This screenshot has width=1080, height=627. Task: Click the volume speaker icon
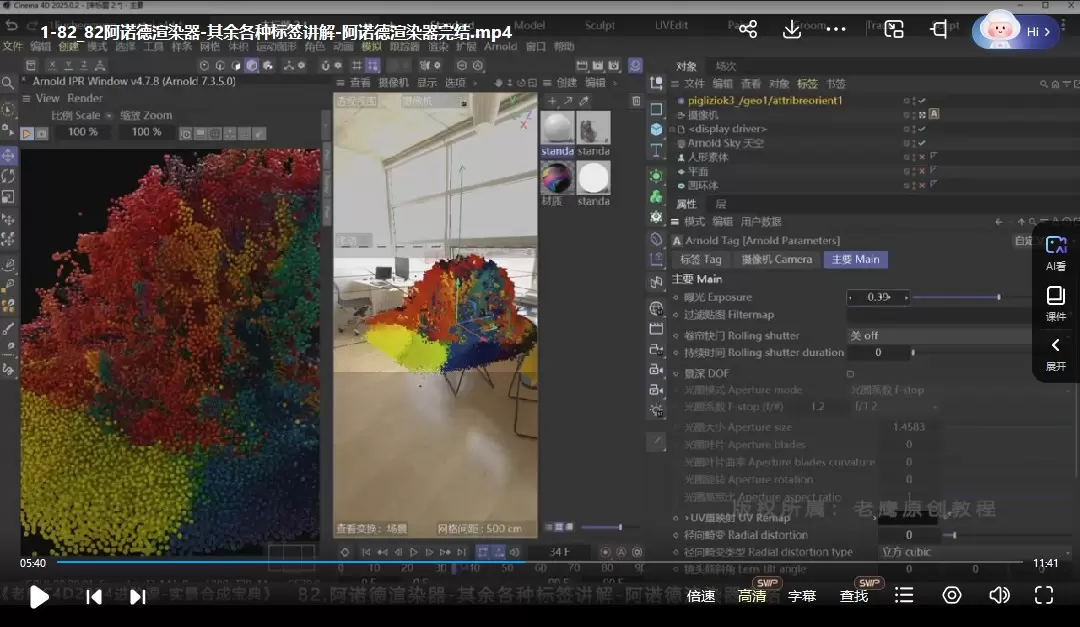point(999,595)
